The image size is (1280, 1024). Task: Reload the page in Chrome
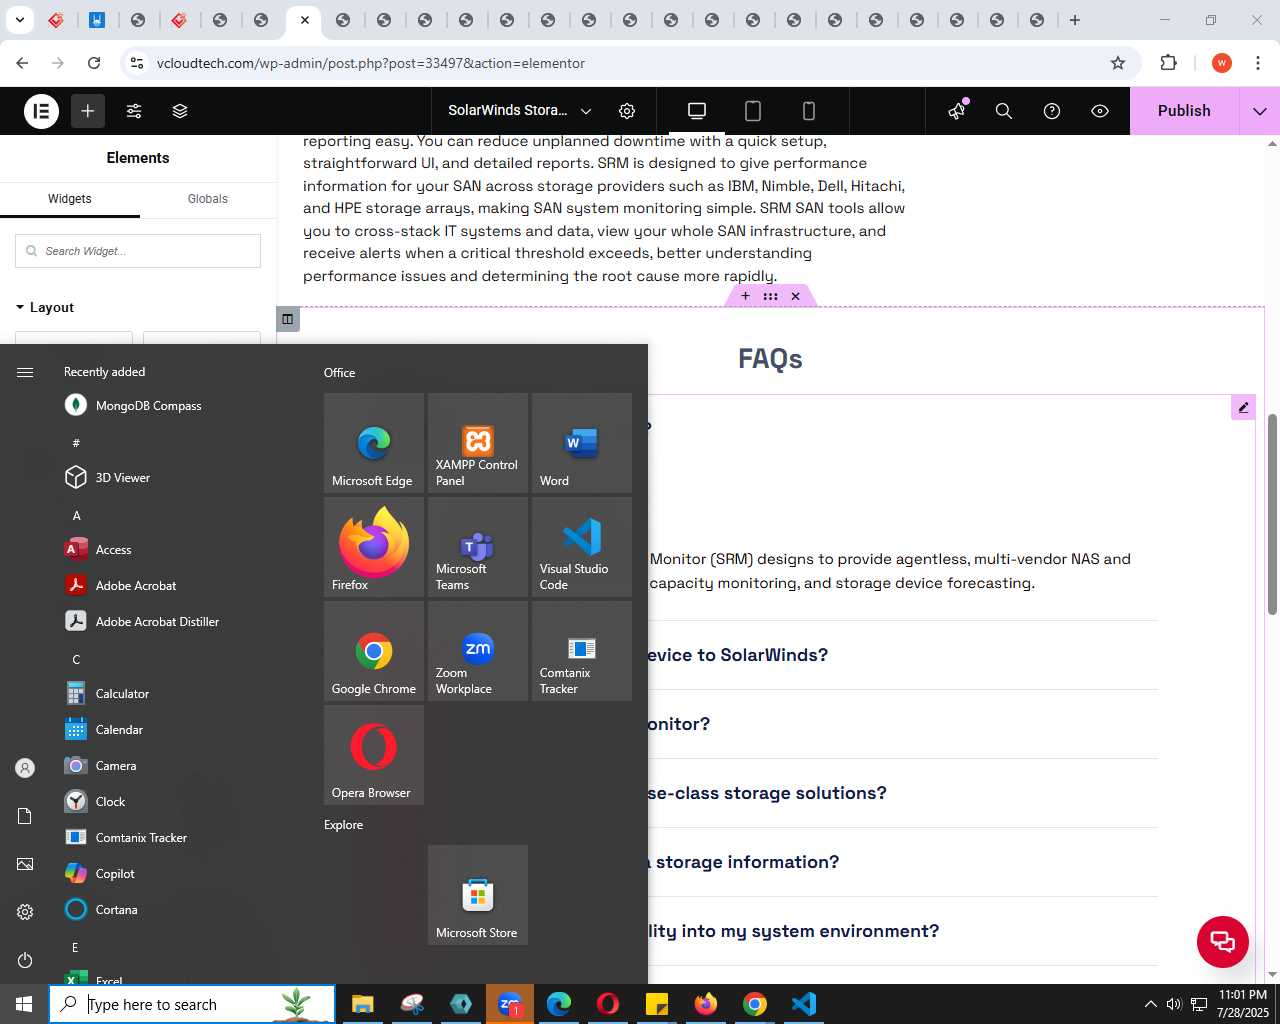(x=94, y=63)
